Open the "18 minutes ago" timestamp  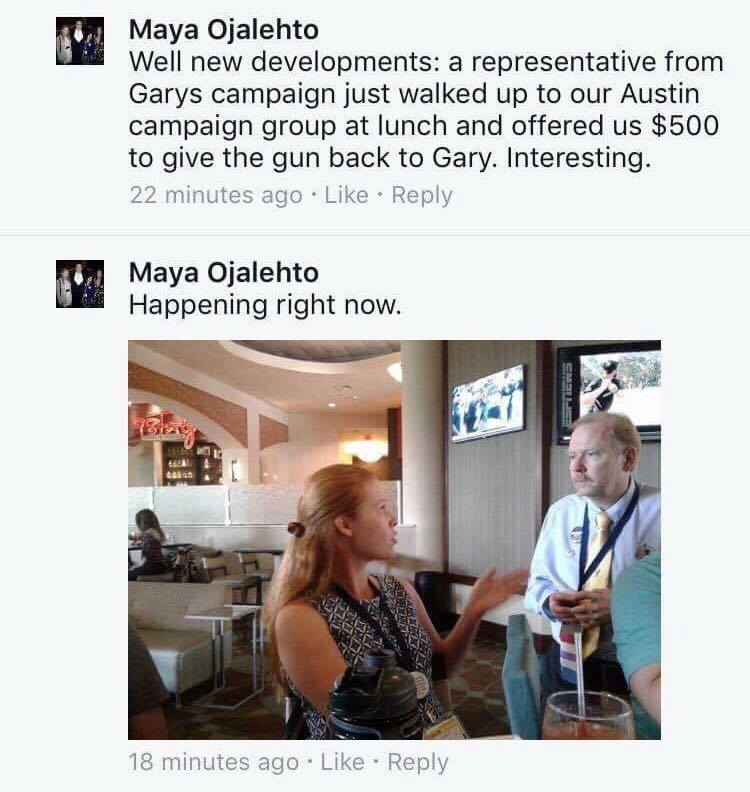[214, 762]
